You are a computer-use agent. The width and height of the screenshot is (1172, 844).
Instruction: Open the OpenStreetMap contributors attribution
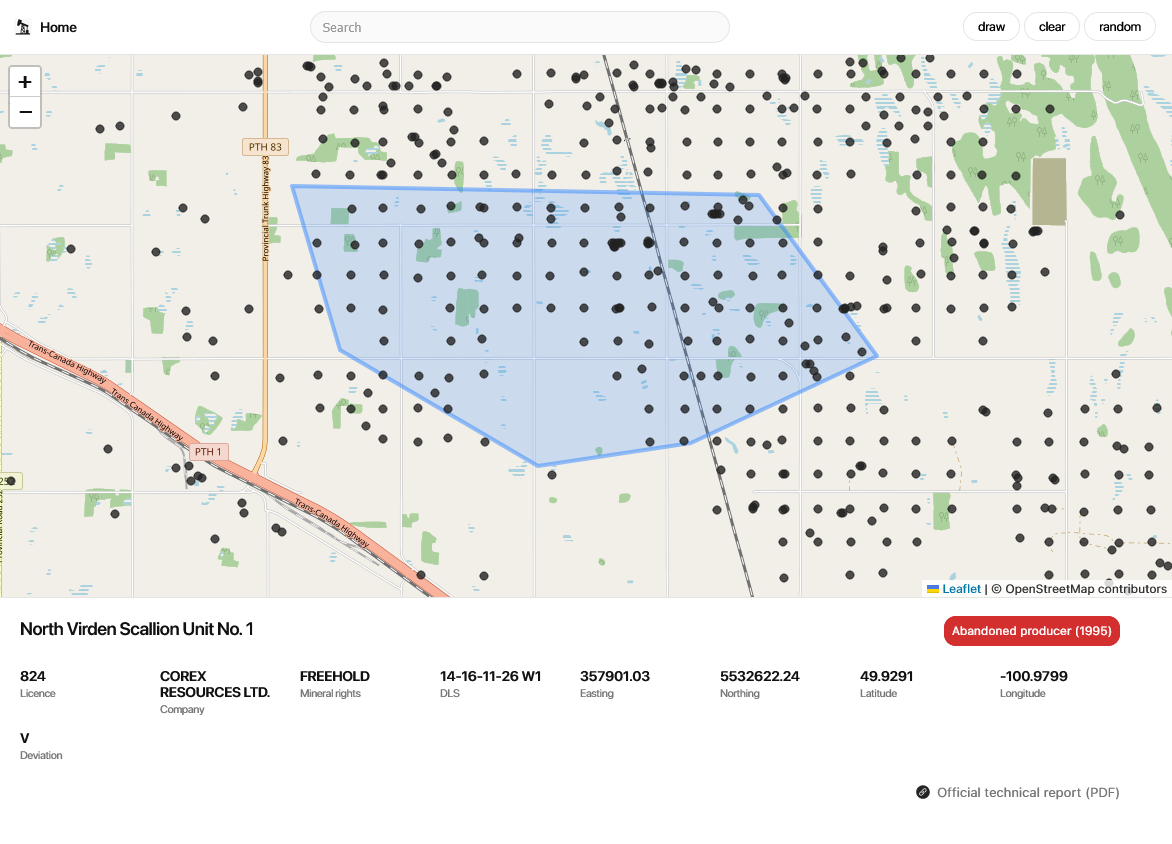1085,589
